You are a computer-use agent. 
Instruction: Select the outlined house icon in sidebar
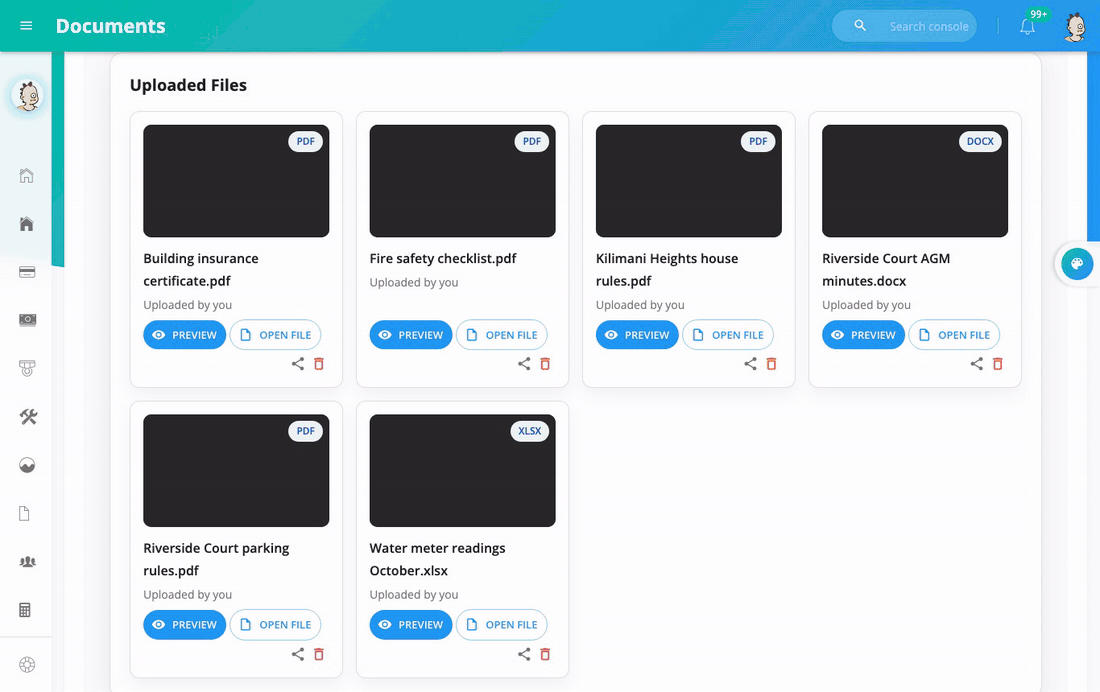[27, 175]
